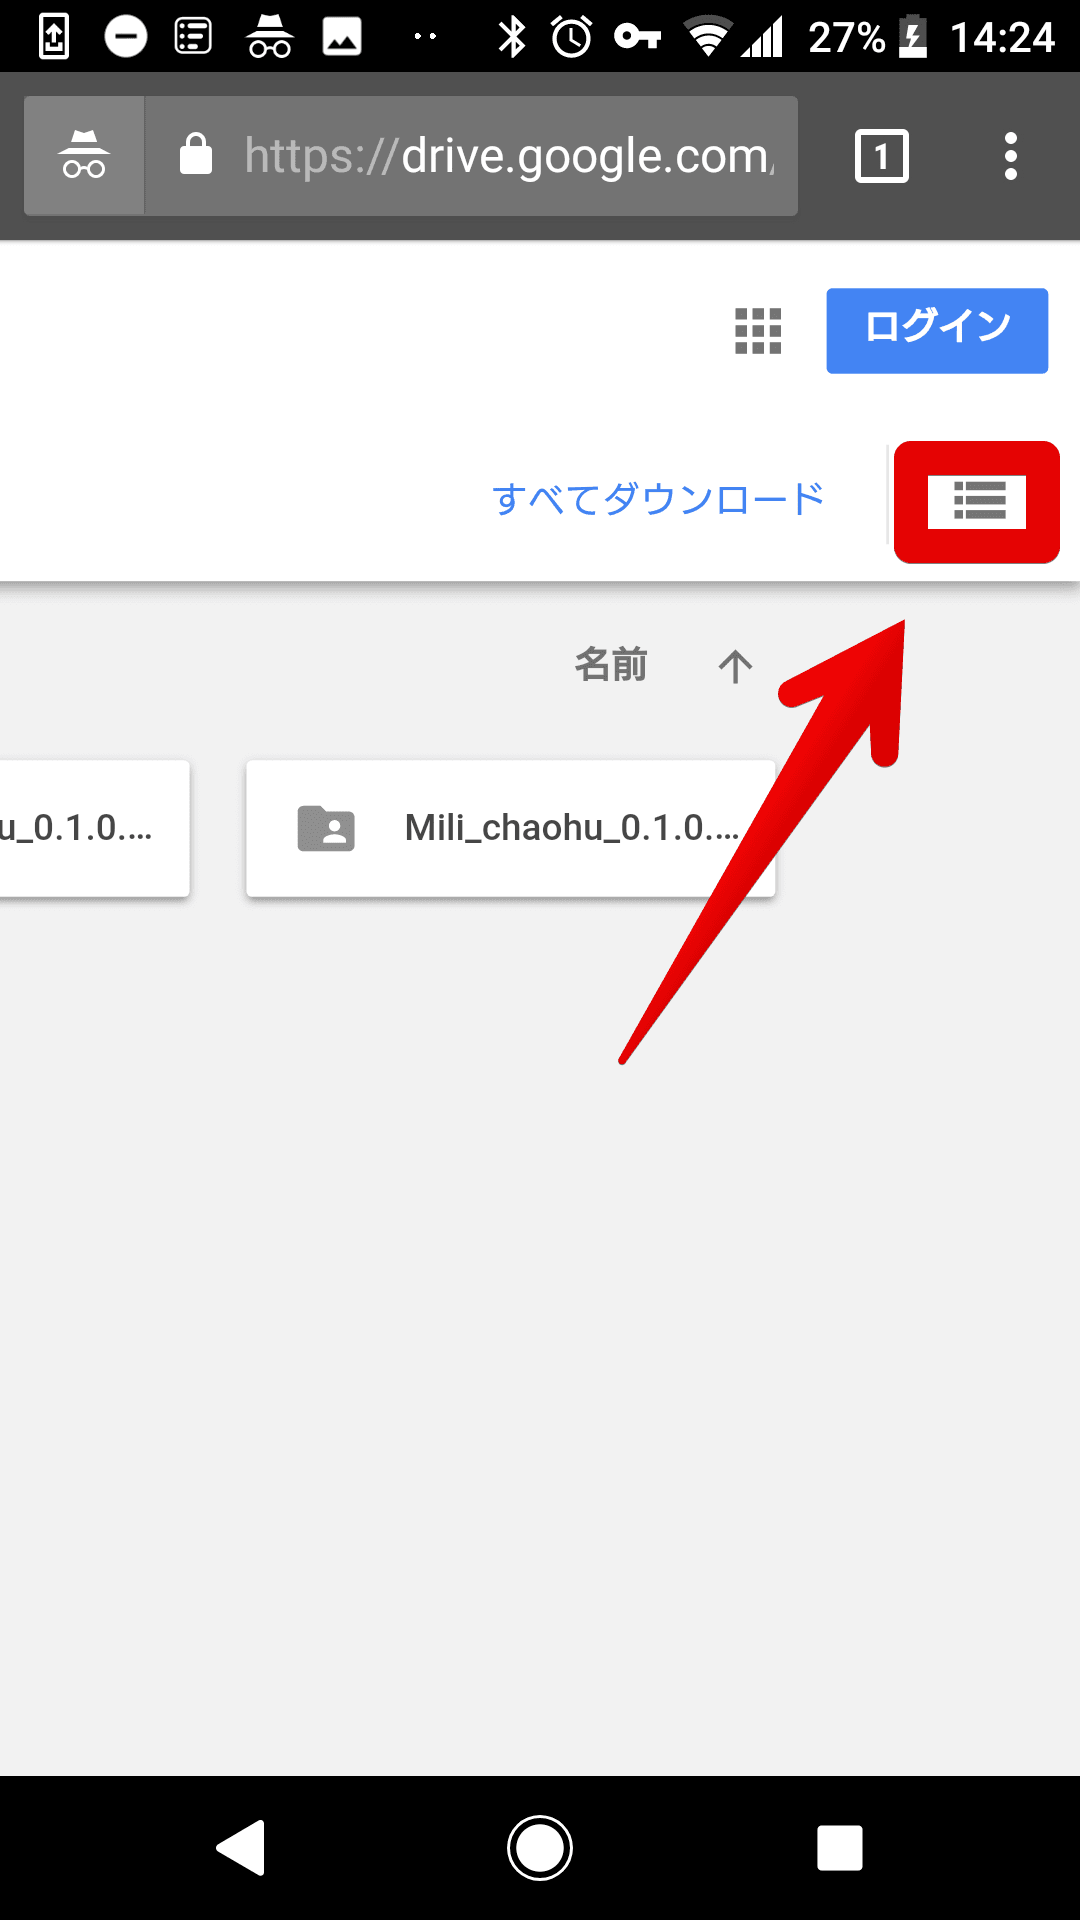
Task: Tap the Bluetooth status icon
Action: [x=512, y=38]
